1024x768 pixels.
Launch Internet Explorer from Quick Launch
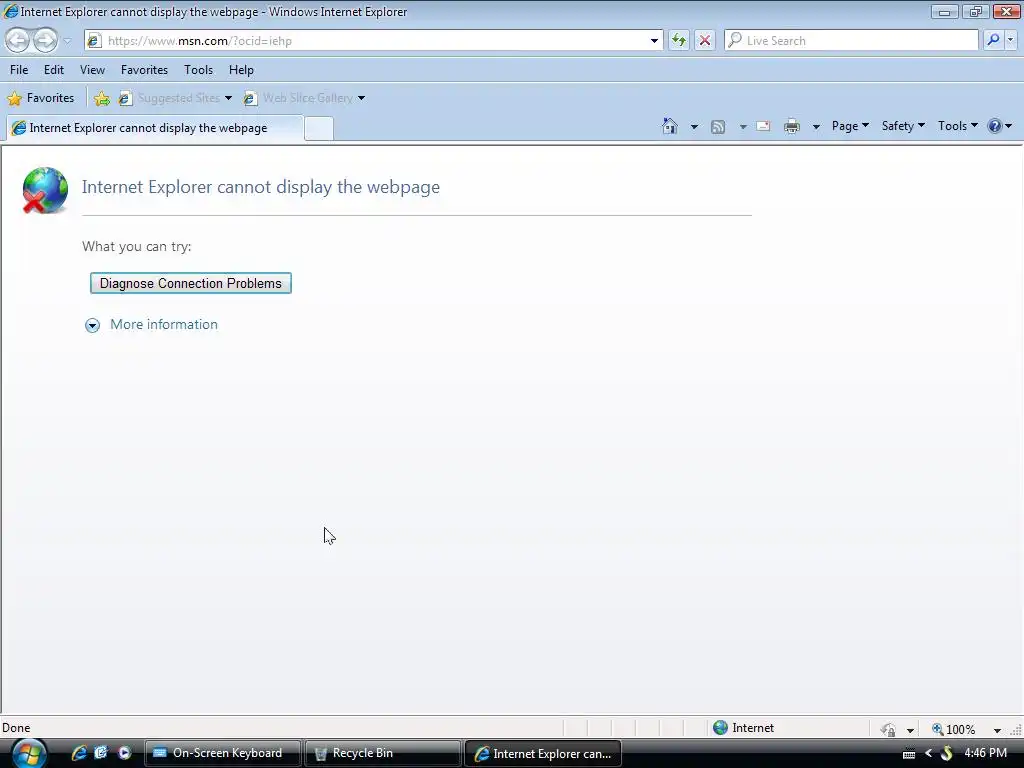click(79, 753)
